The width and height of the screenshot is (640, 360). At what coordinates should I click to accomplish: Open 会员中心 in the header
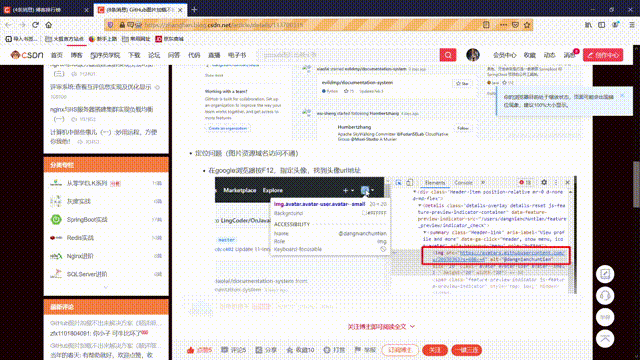point(504,55)
